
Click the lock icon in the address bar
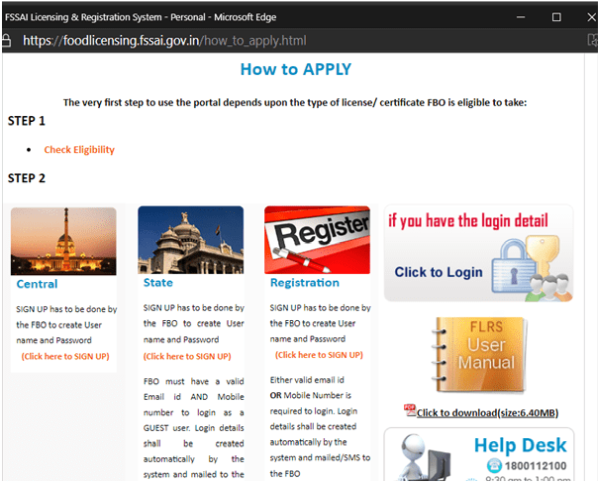click(7, 41)
